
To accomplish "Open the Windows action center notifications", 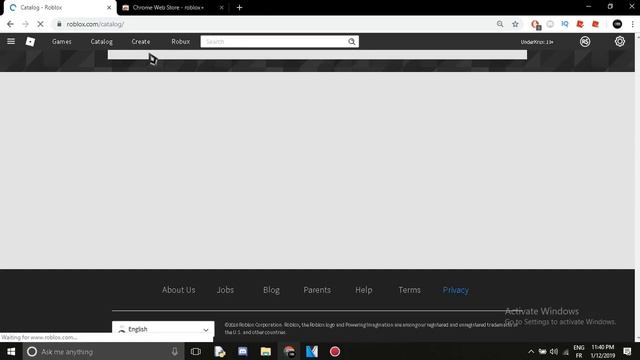I will point(627,351).
